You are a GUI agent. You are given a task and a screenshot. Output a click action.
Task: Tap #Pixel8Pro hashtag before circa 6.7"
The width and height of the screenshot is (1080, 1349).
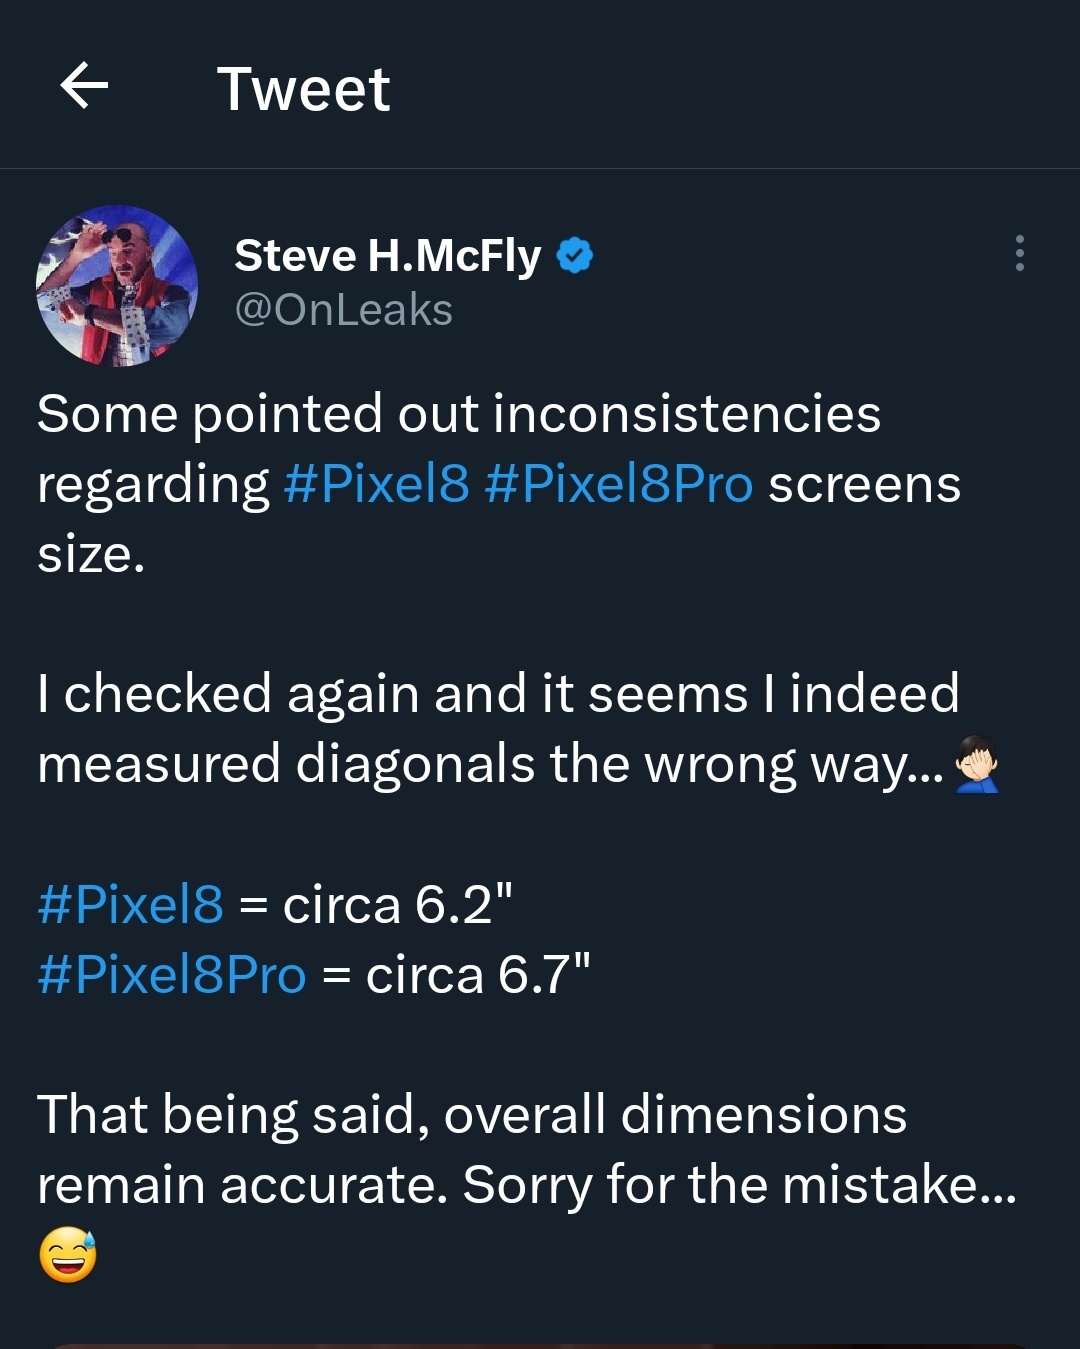pos(171,974)
